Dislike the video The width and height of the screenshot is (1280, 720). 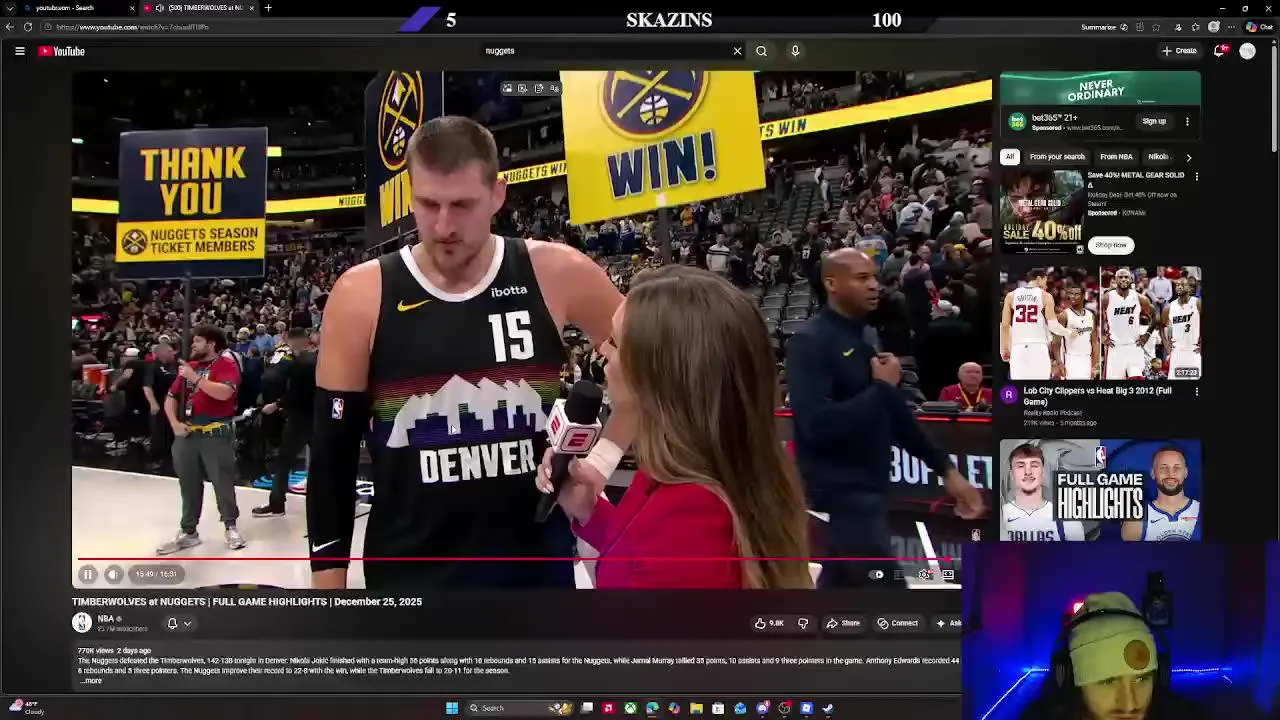coord(802,623)
